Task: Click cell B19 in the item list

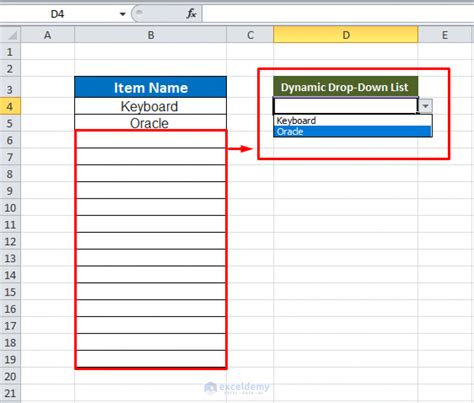Action: (151, 359)
